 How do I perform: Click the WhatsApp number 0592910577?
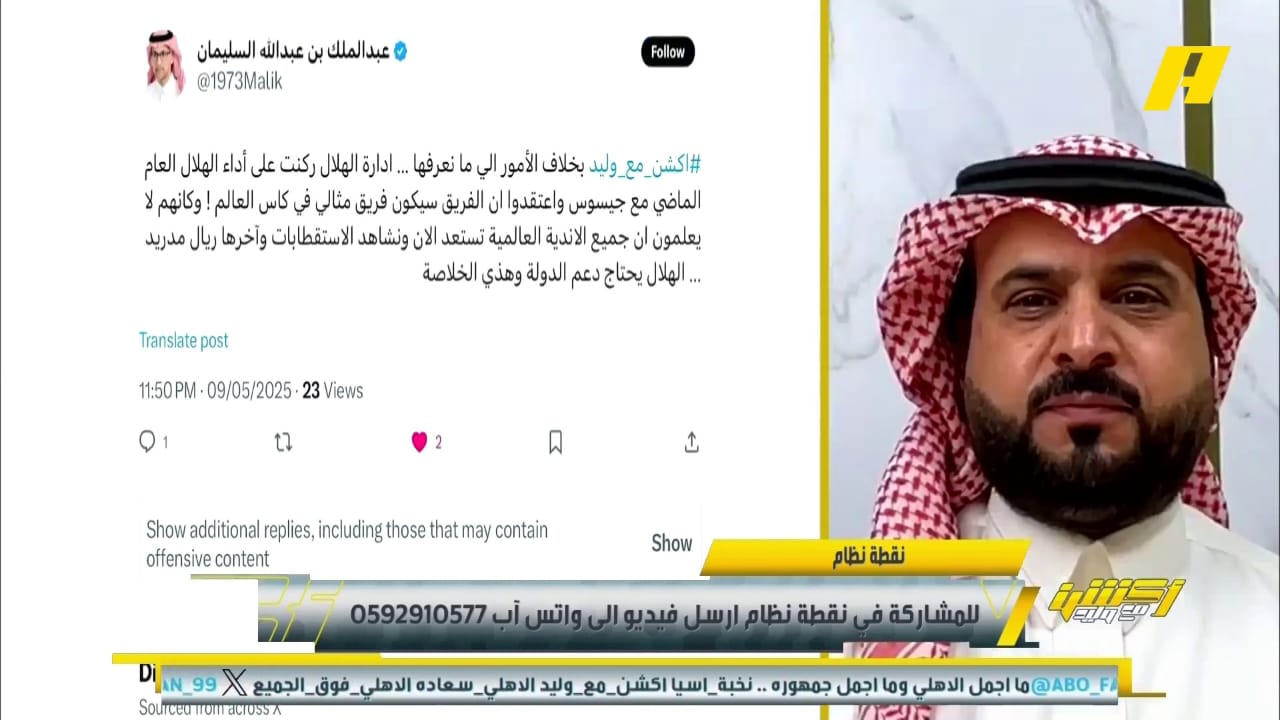(x=418, y=613)
